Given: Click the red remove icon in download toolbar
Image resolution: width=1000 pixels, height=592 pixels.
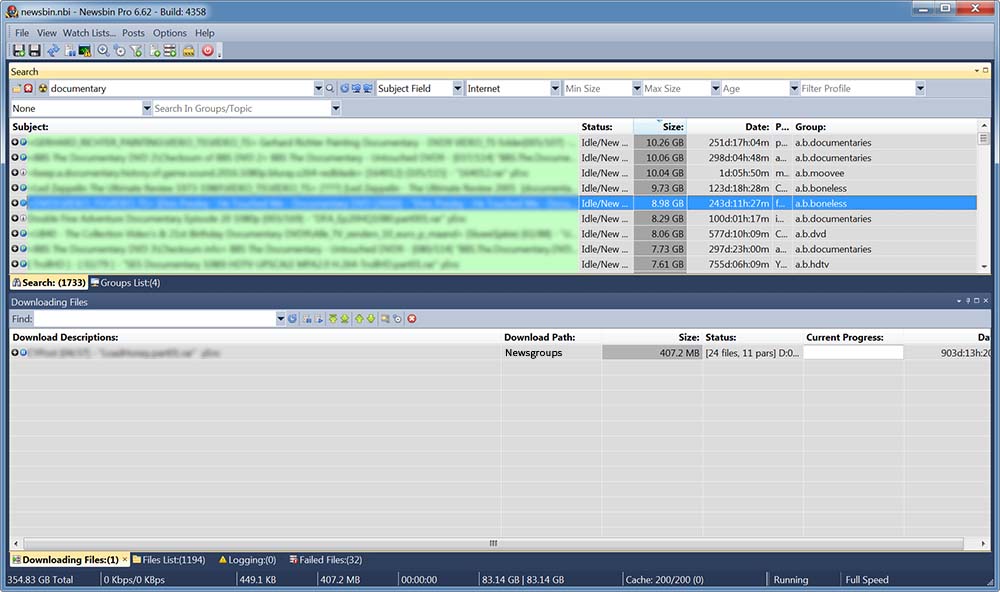Looking at the screenshot, I should pyautogui.click(x=412, y=318).
